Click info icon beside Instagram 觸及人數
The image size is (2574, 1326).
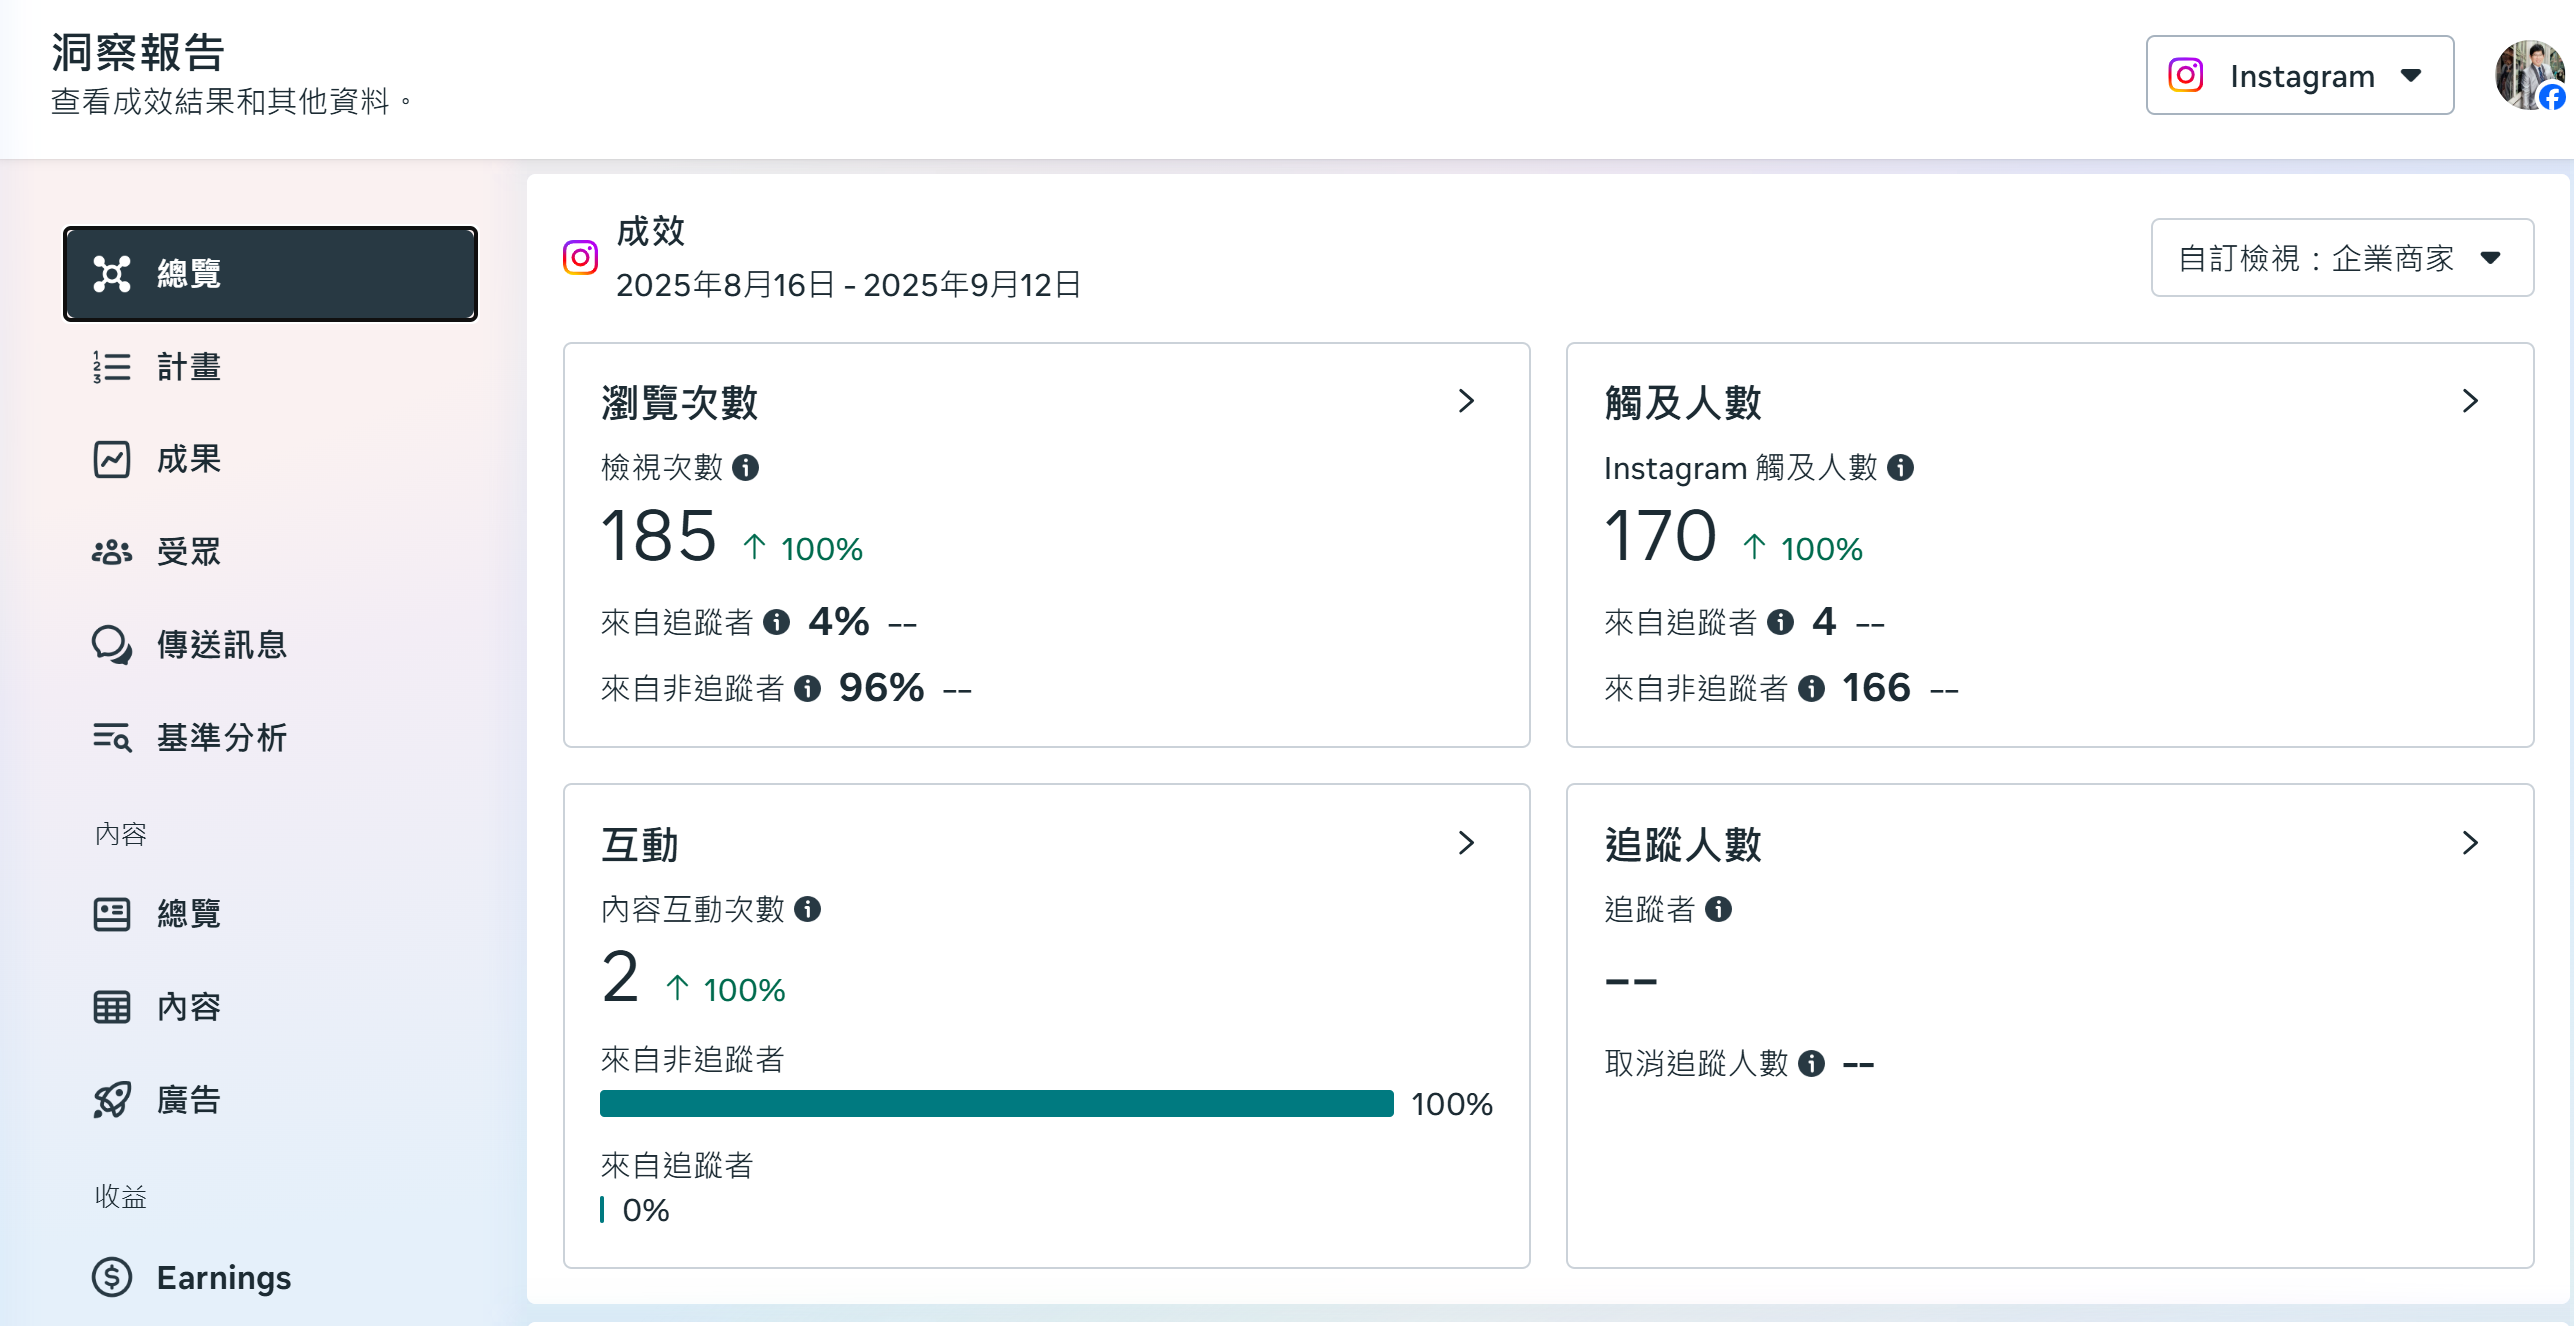[1900, 467]
